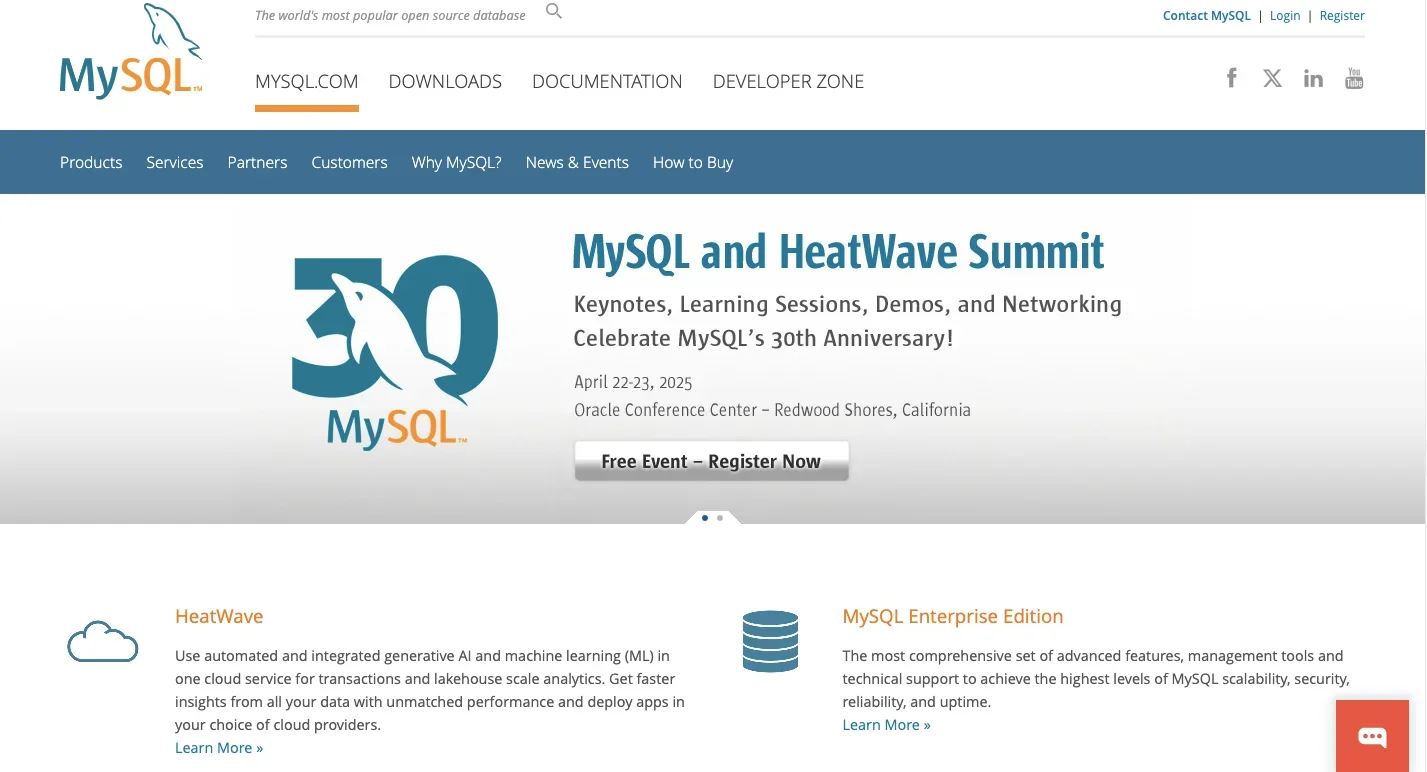Click the MySQL dolphin logo
This screenshot has height=772, width=1427.
pyautogui.click(x=131, y=53)
